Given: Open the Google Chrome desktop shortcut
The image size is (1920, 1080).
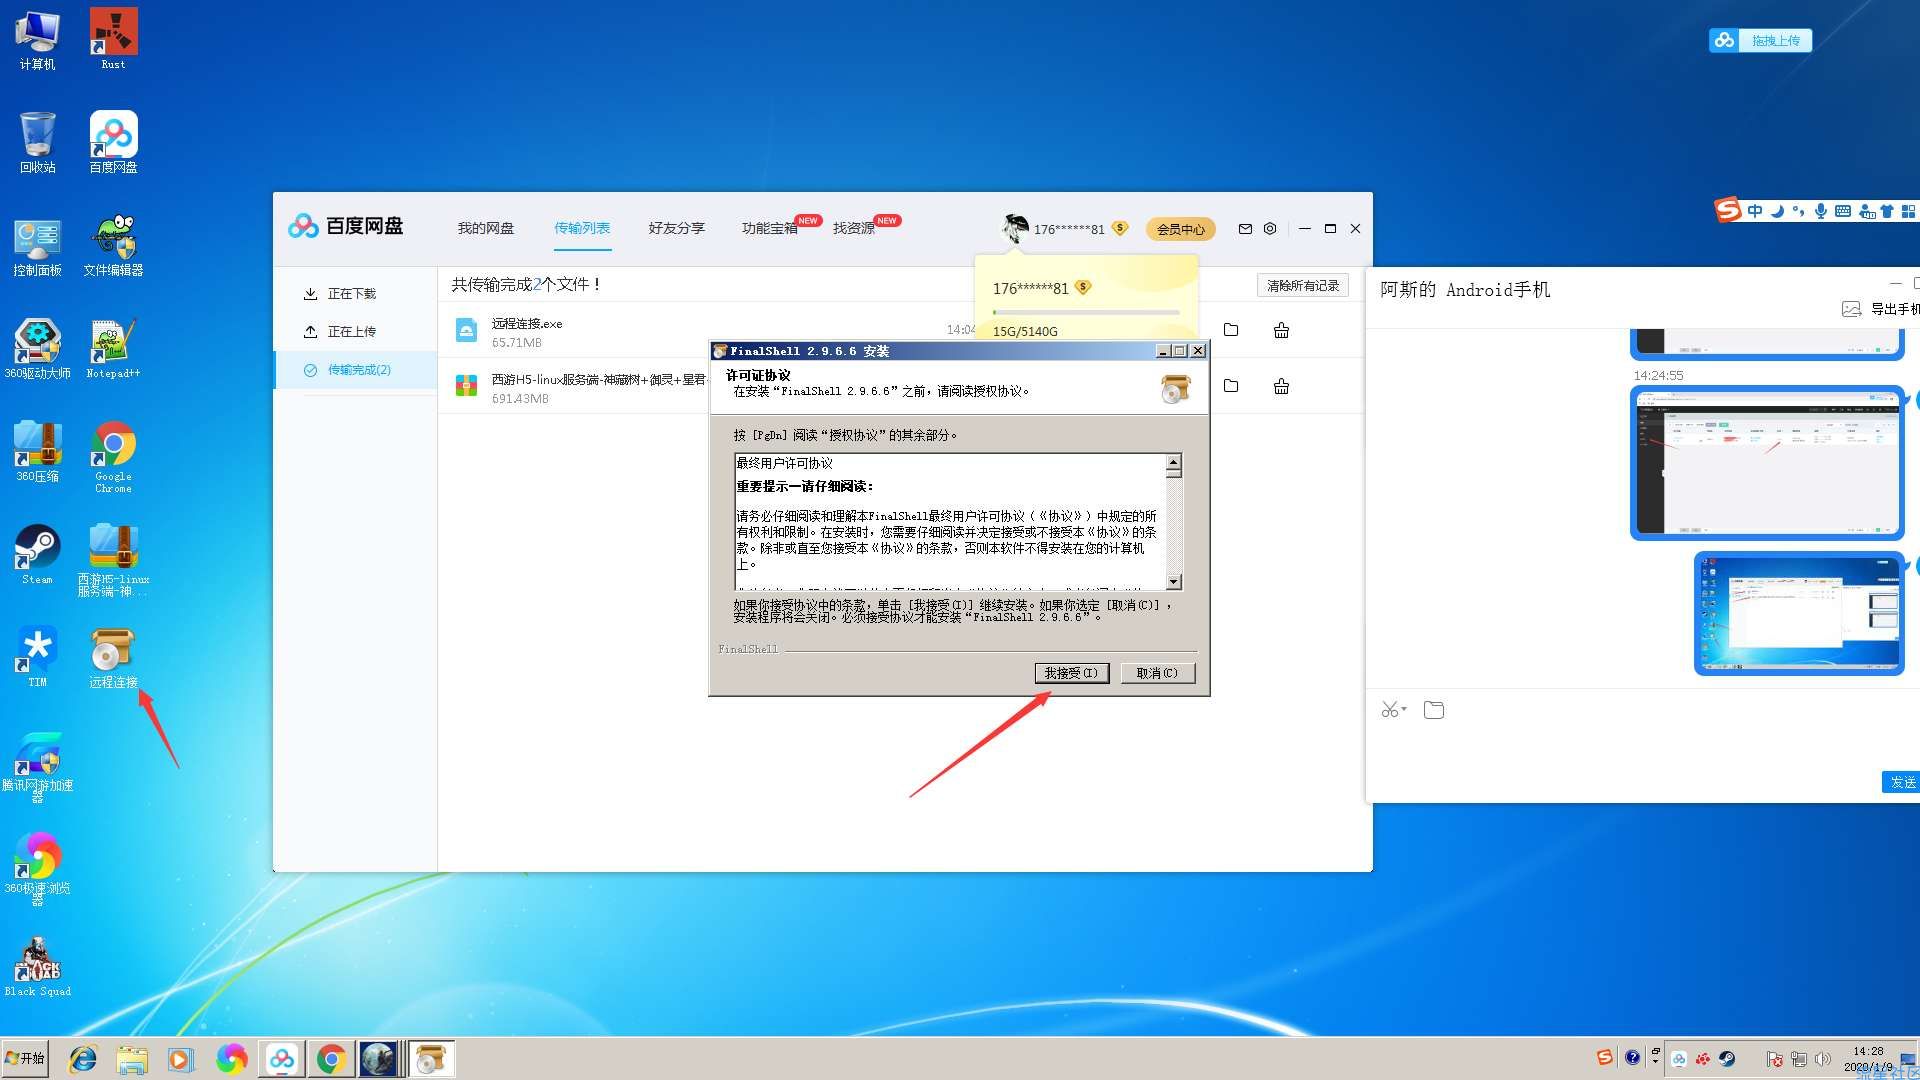Looking at the screenshot, I should pos(113,457).
